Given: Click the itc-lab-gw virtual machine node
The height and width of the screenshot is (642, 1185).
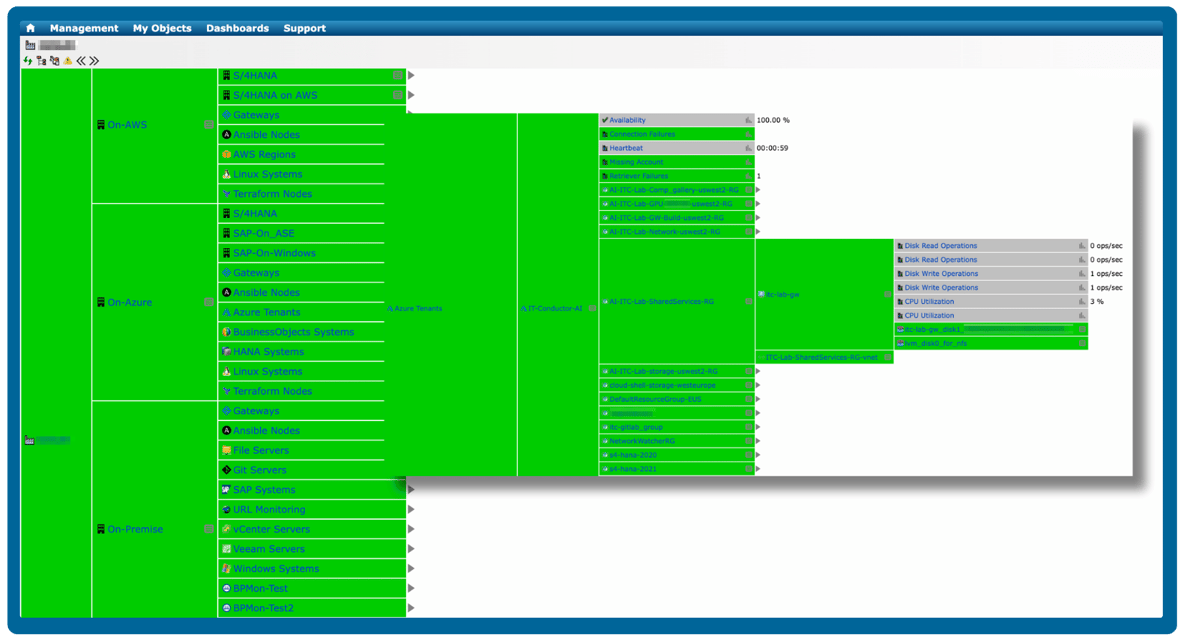Looking at the screenshot, I should click(782, 295).
